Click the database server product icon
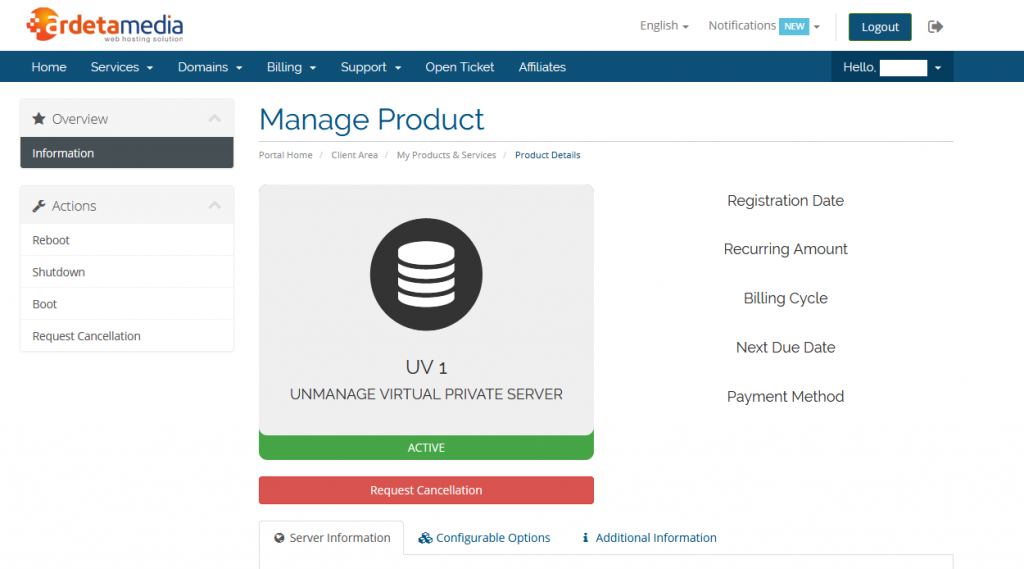 tap(426, 274)
